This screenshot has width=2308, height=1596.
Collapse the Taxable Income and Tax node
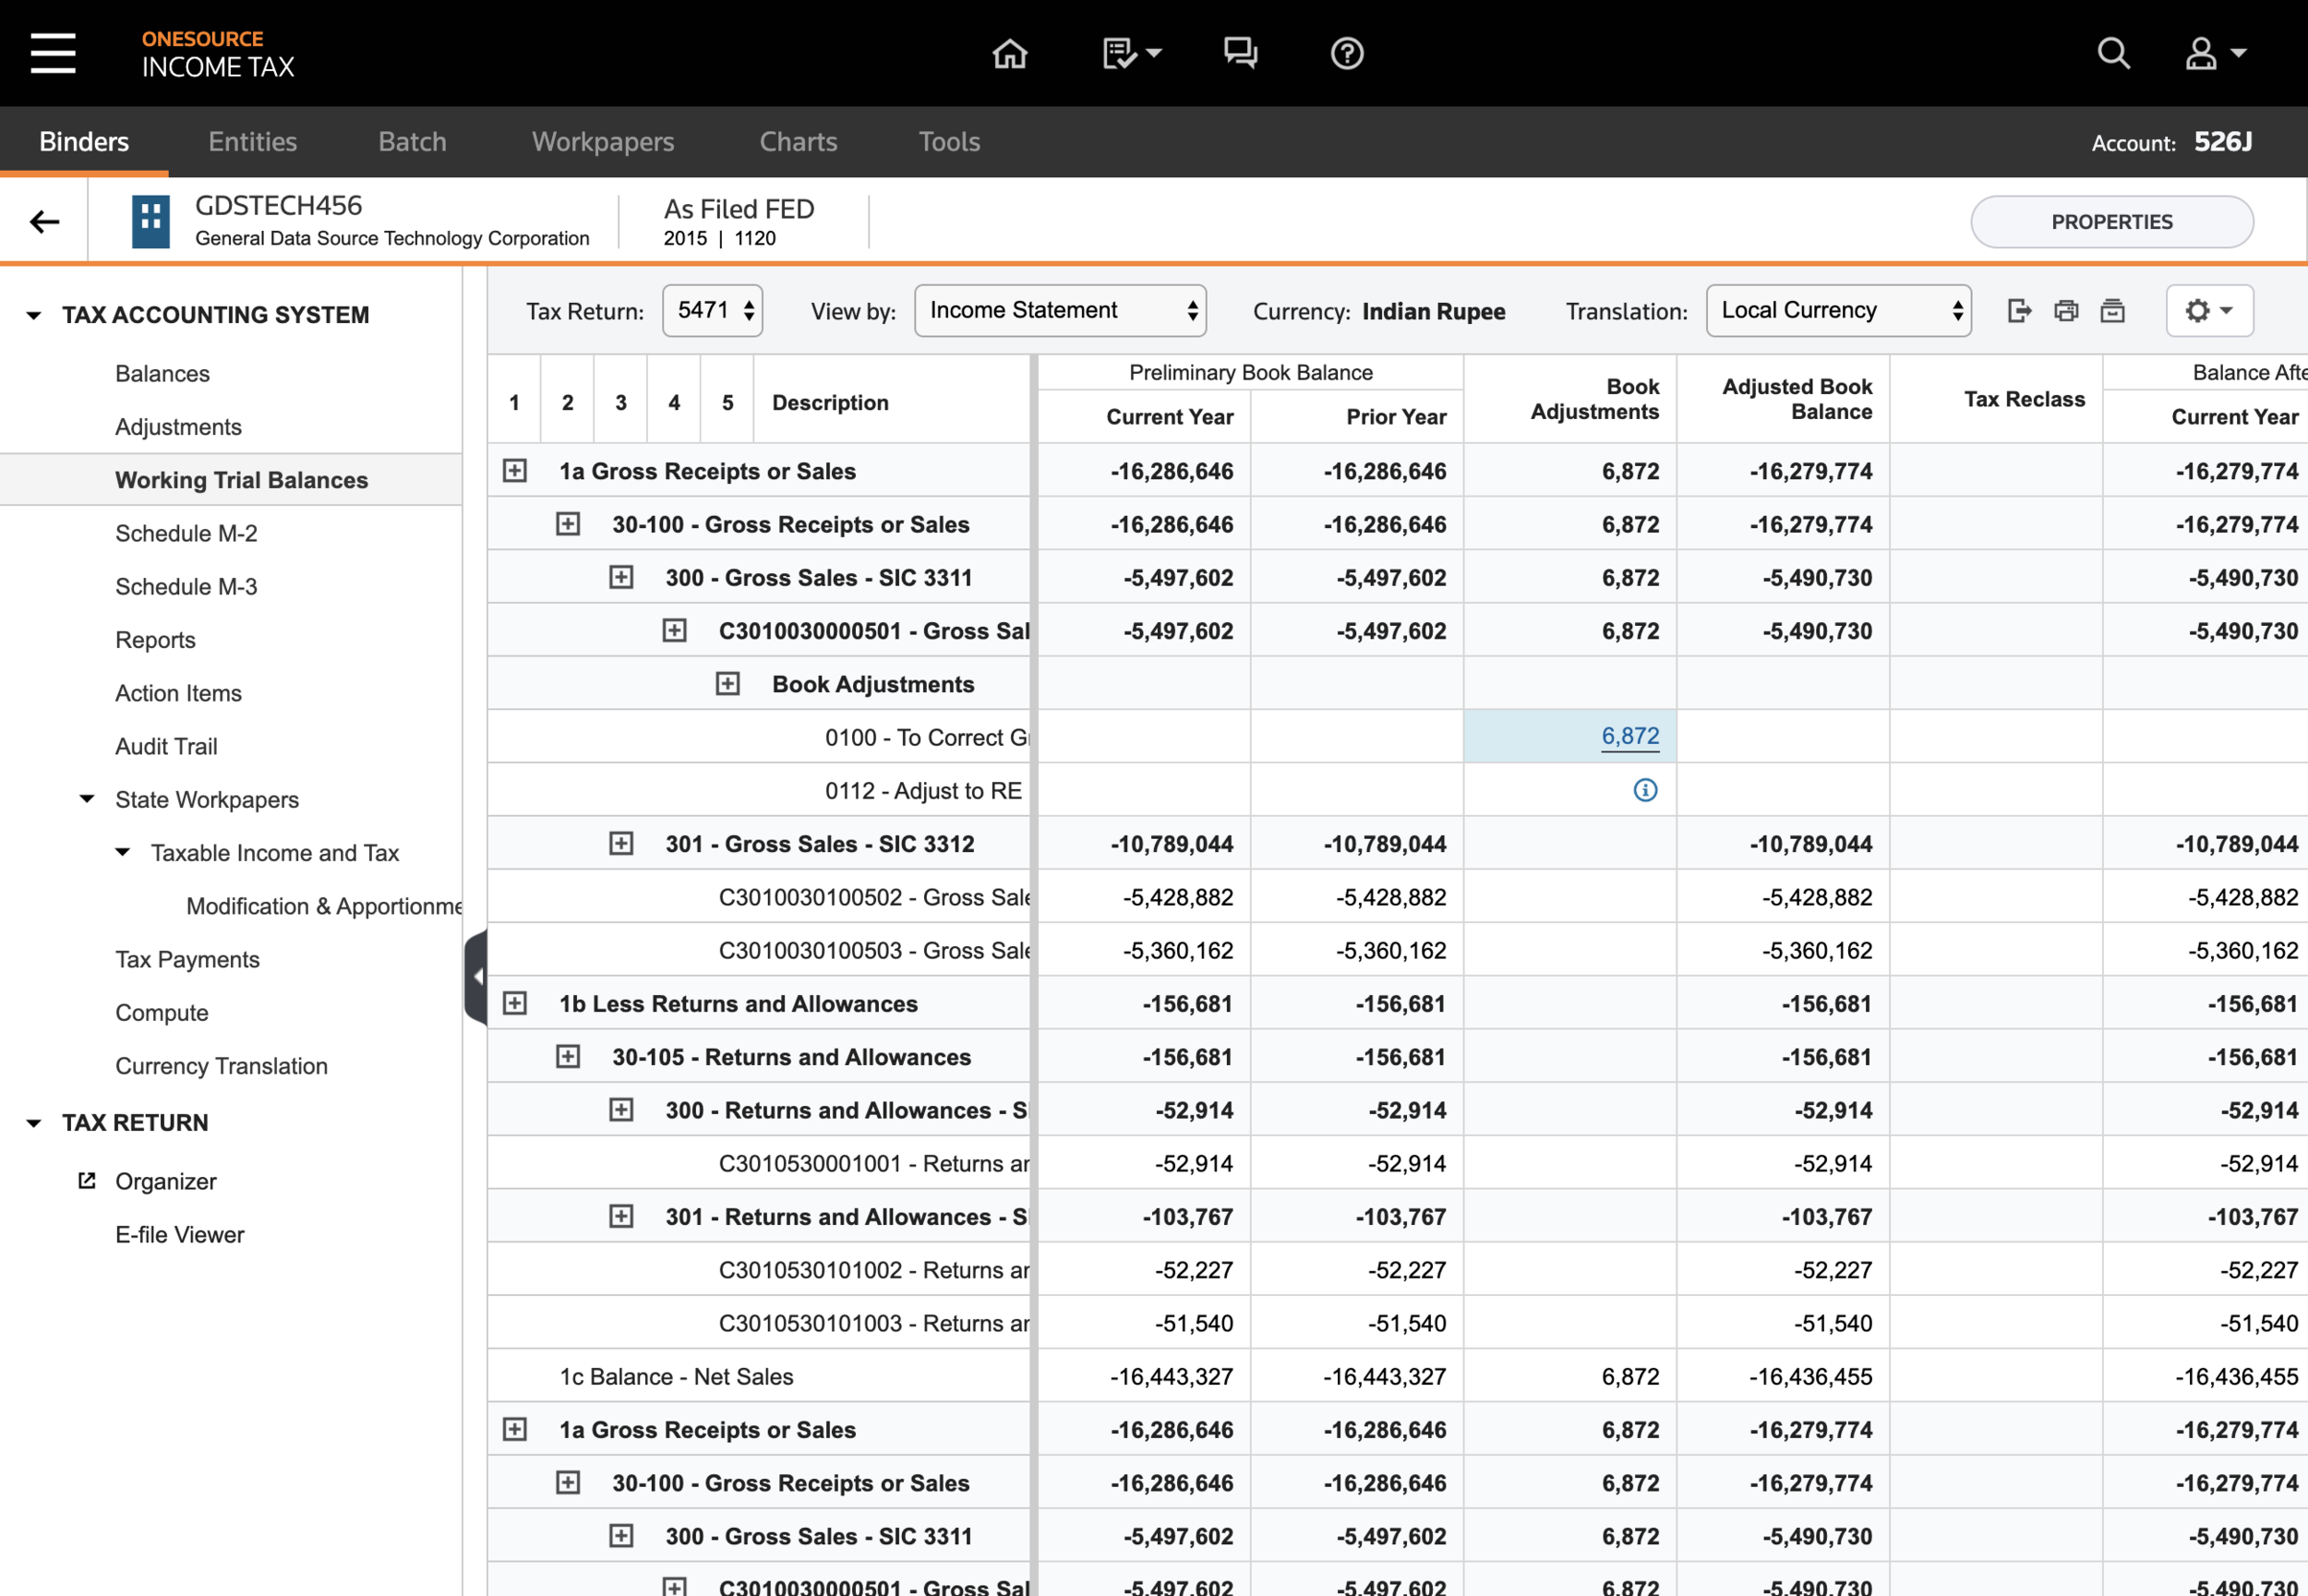[123, 853]
